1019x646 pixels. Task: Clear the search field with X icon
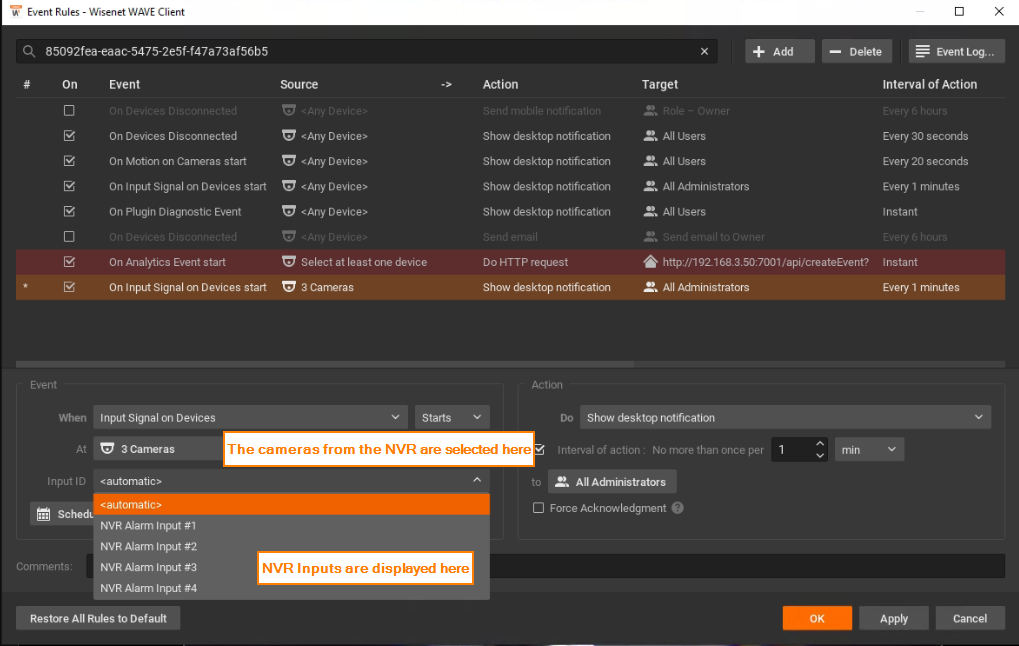point(704,51)
